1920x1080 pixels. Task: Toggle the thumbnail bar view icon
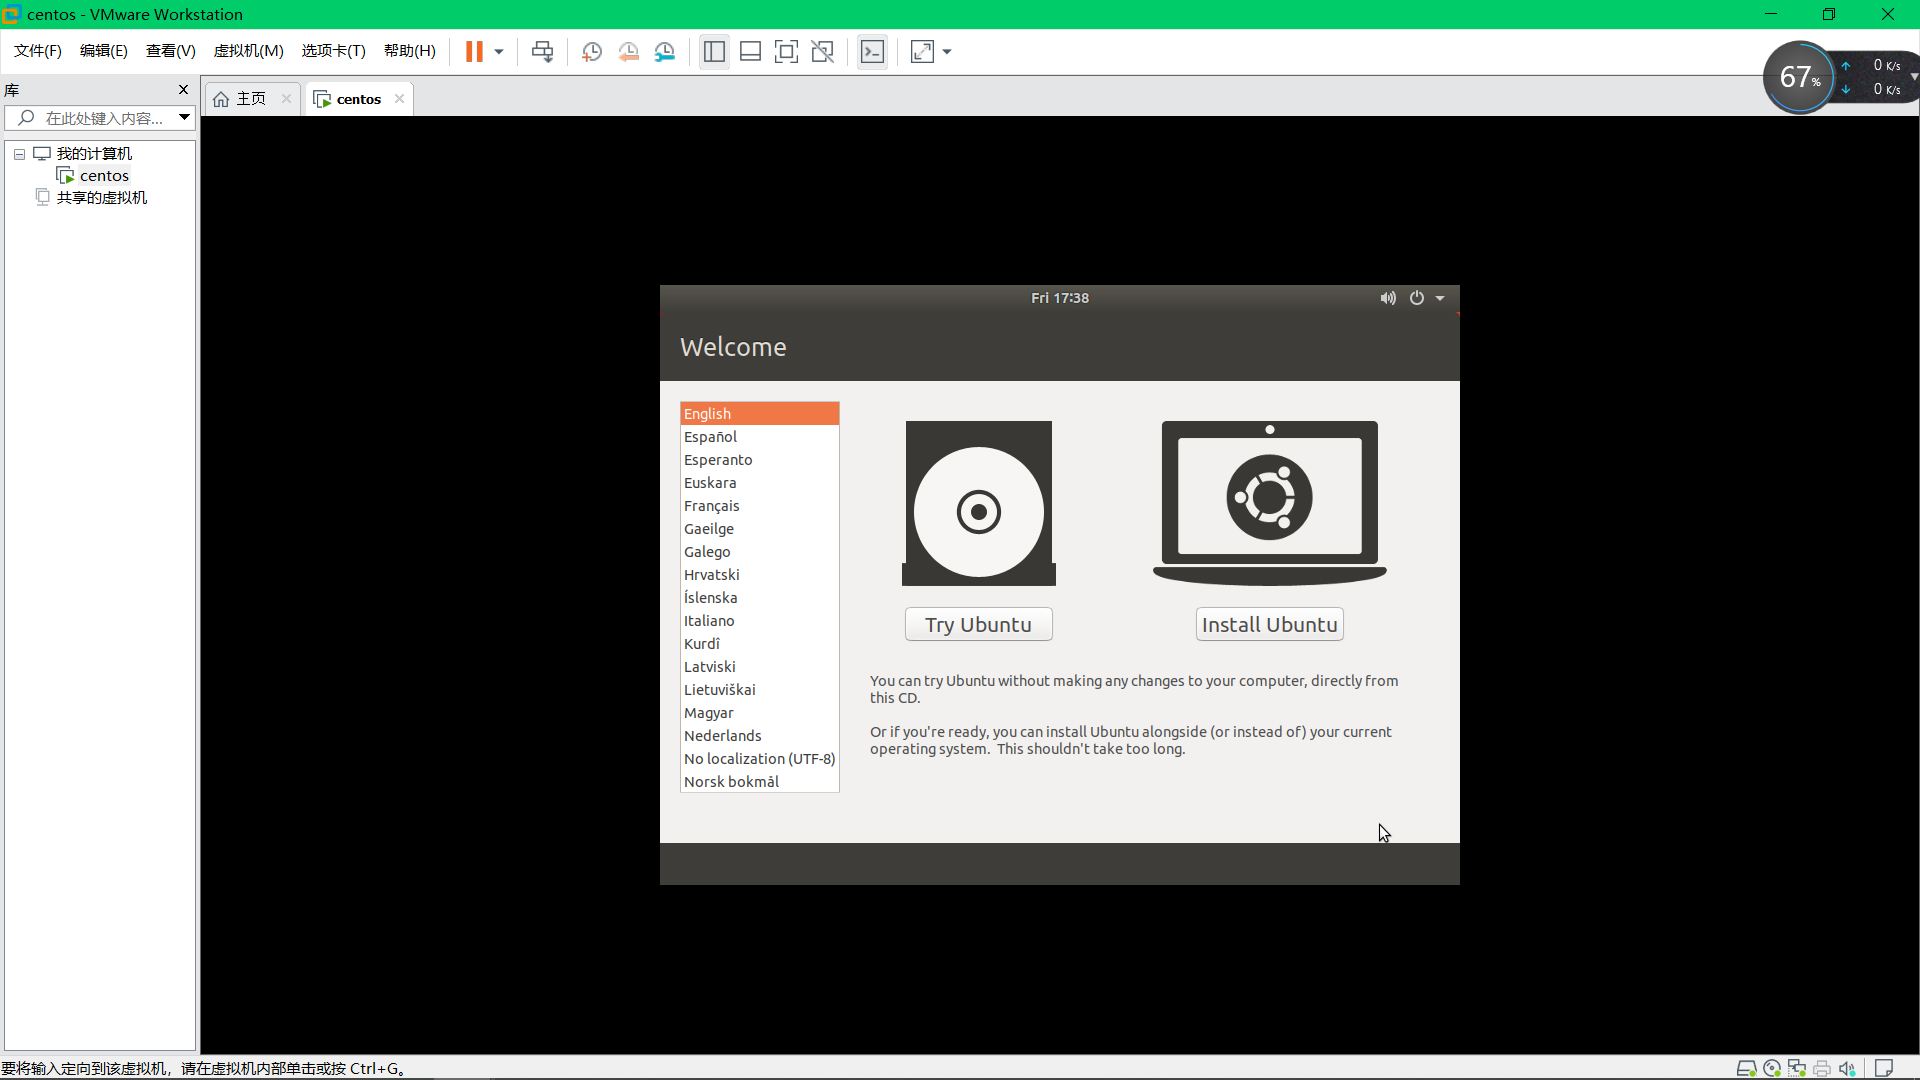pyautogui.click(x=750, y=52)
